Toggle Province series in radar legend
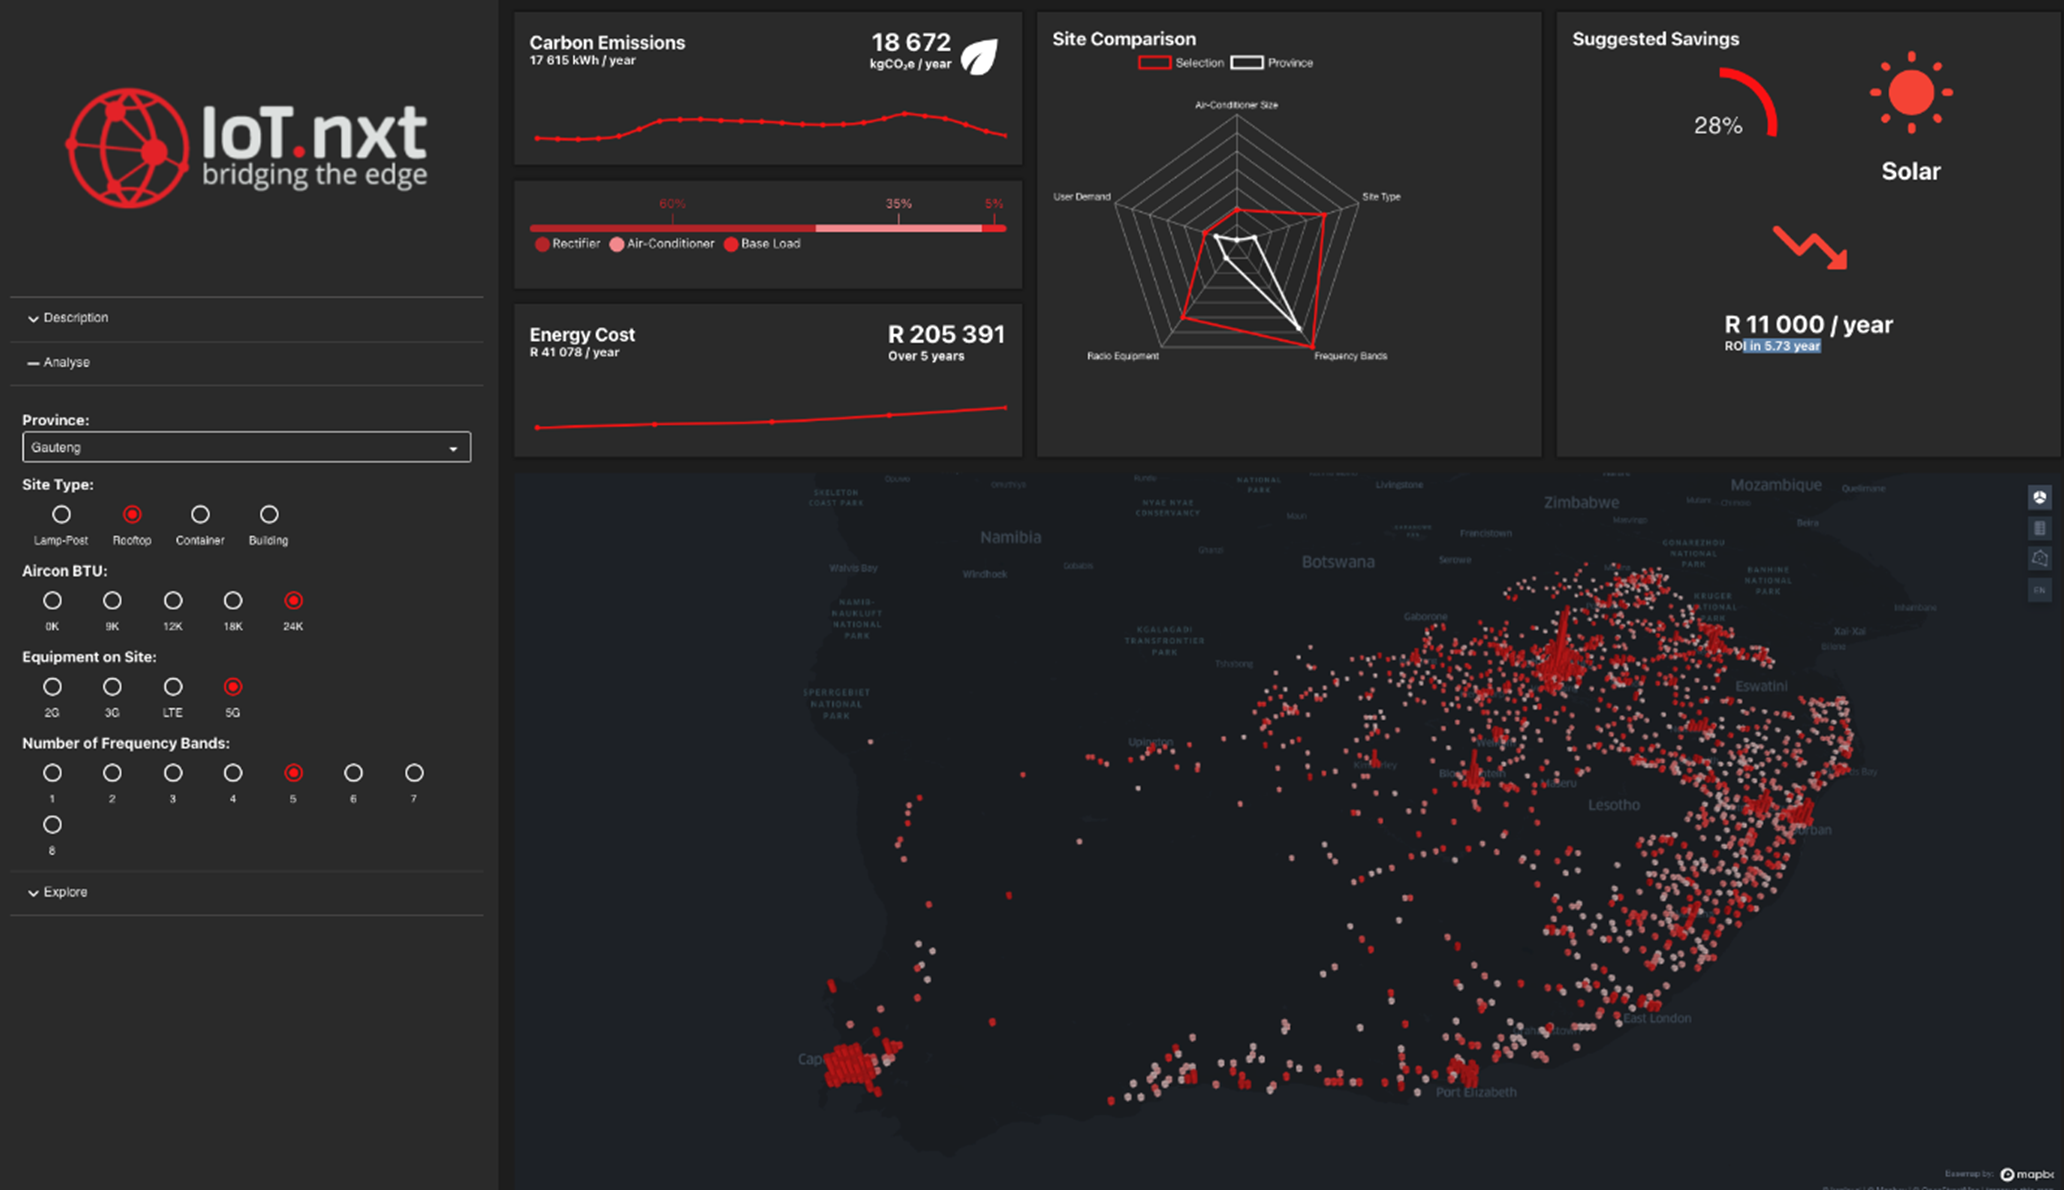2064x1190 pixels. click(x=1272, y=62)
